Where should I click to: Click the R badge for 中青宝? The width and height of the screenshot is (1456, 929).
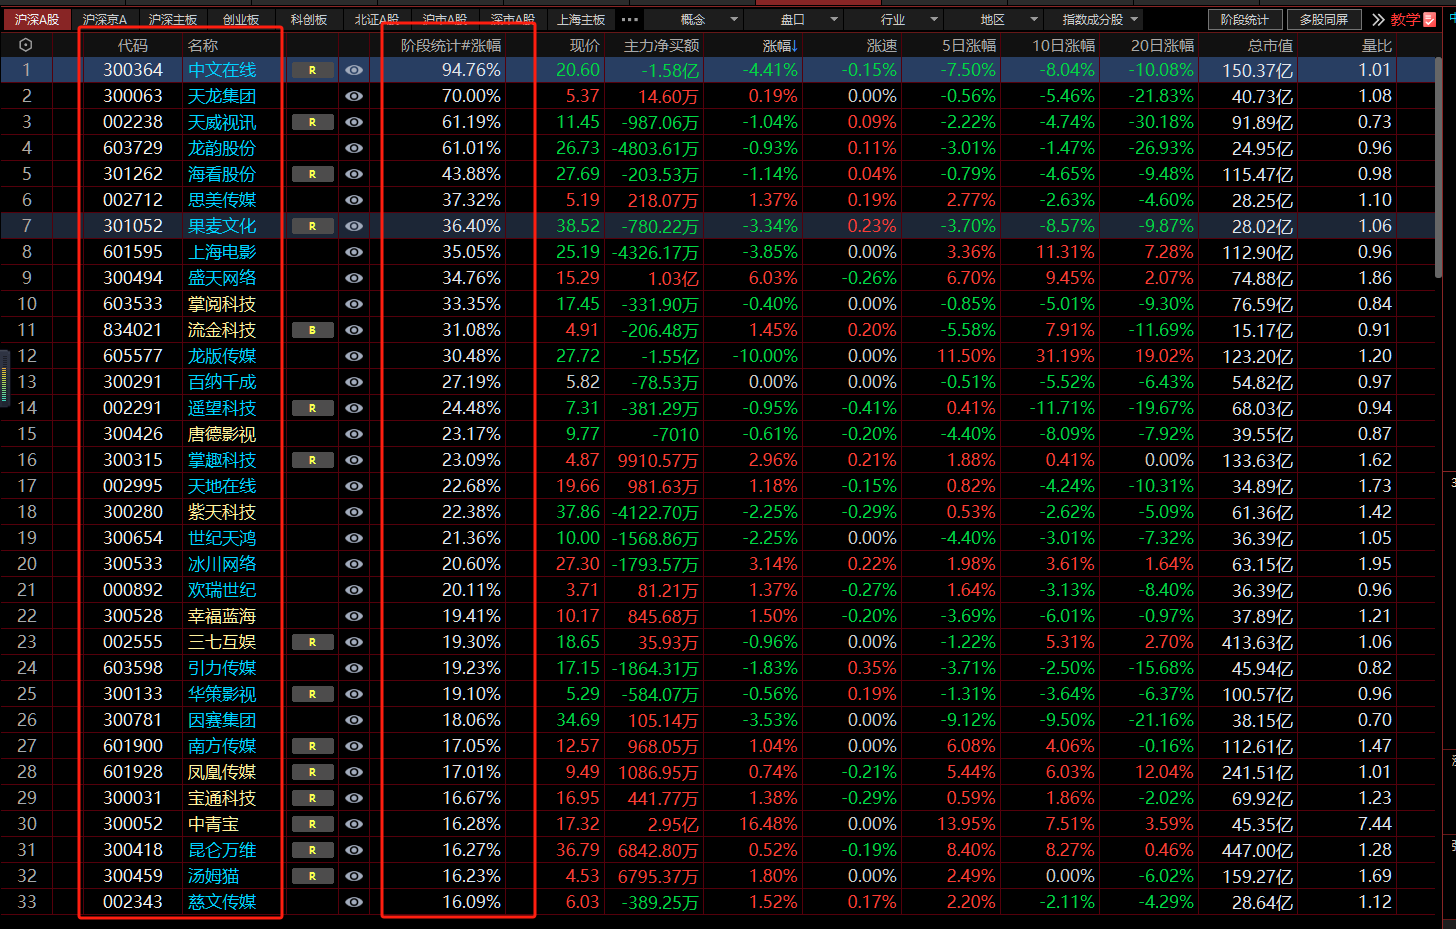313,824
